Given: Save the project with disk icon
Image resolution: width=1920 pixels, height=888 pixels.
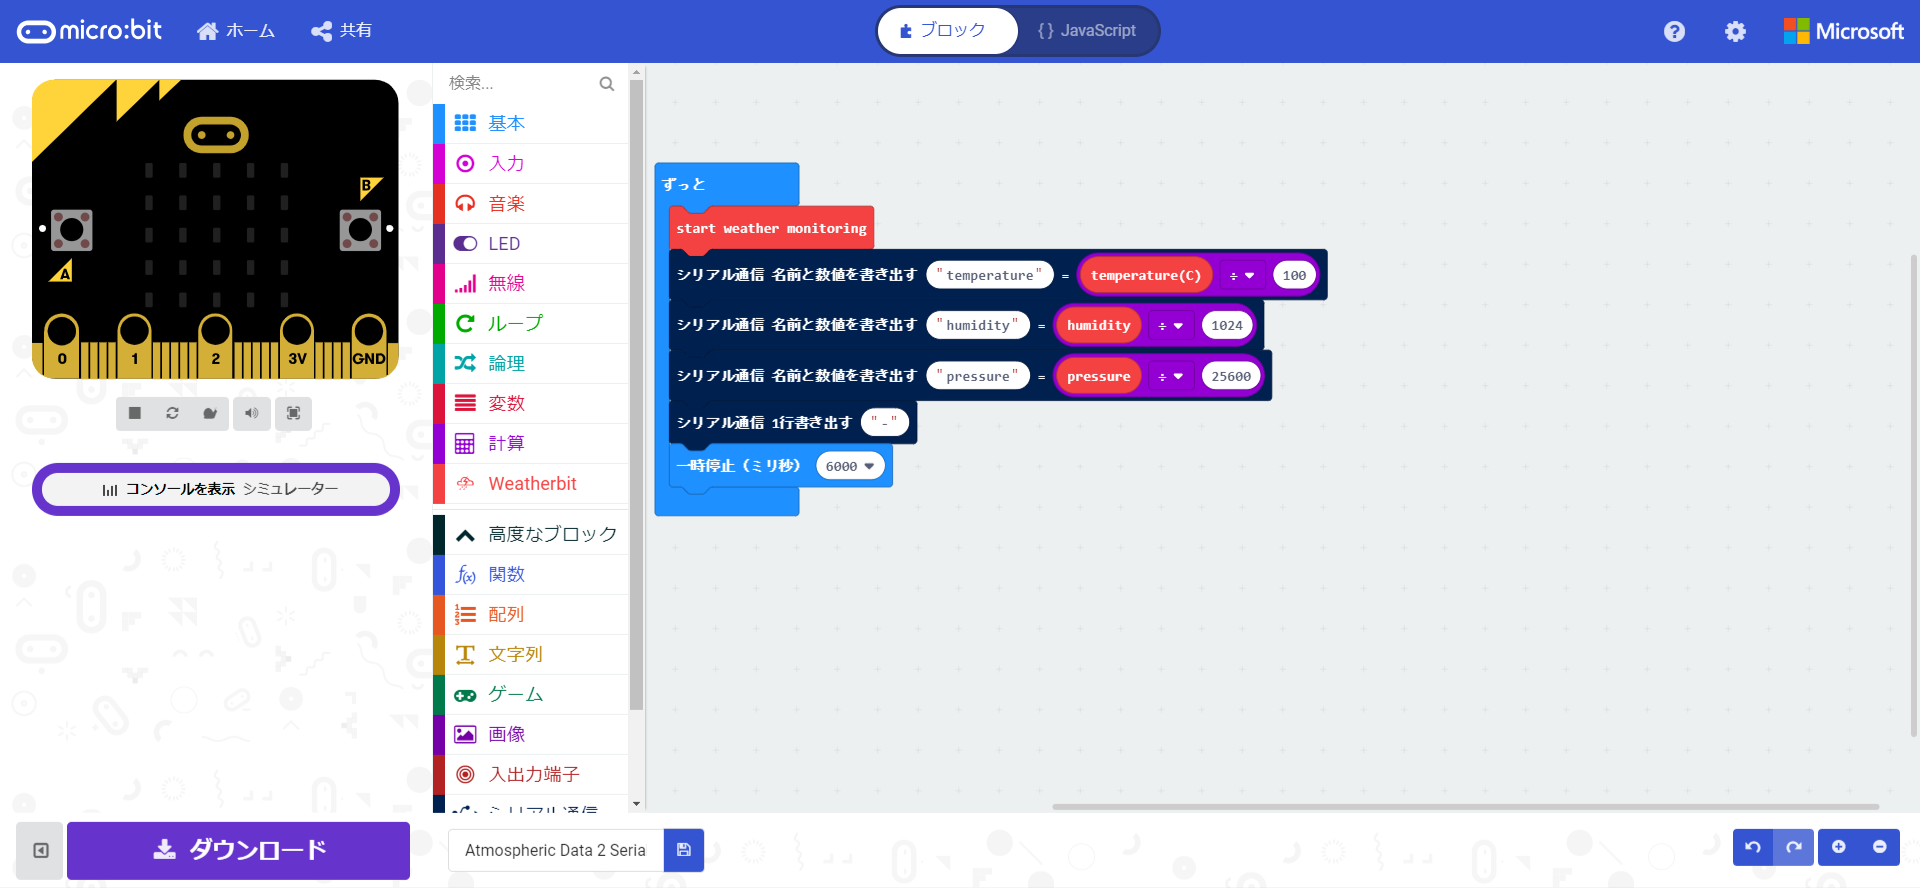Looking at the screenshot, I should (684, 850).
